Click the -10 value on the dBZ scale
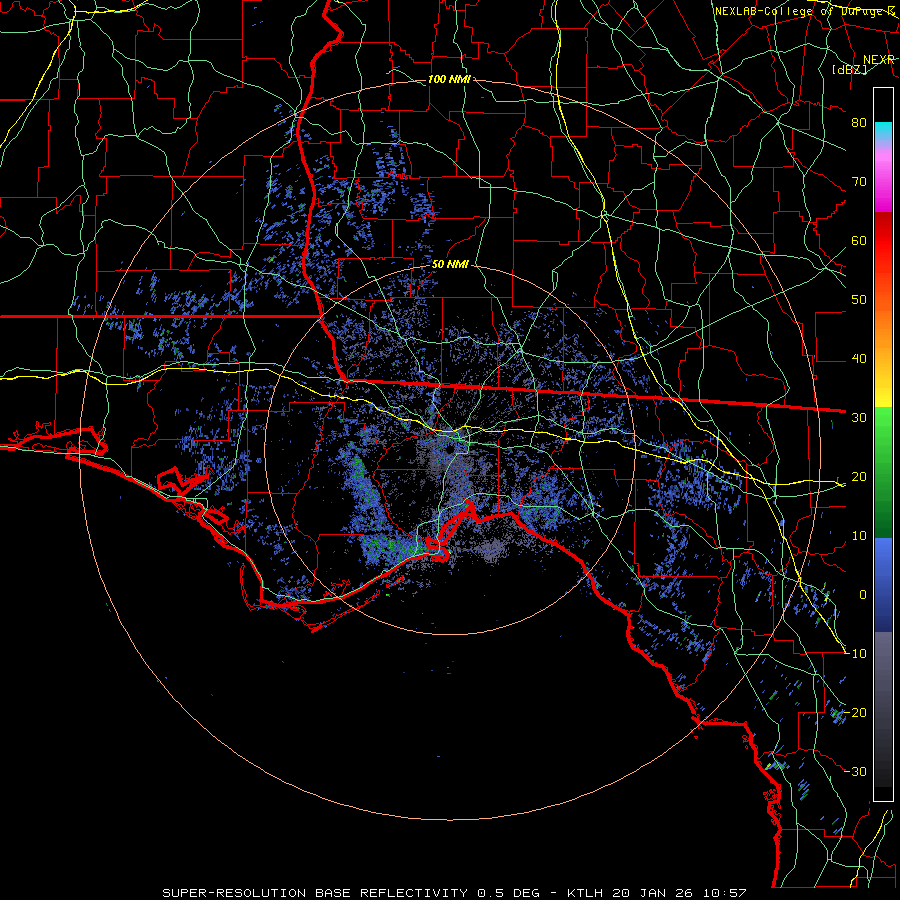The width and height of the screenshot is (900, 900). click(x=856, y=654)
